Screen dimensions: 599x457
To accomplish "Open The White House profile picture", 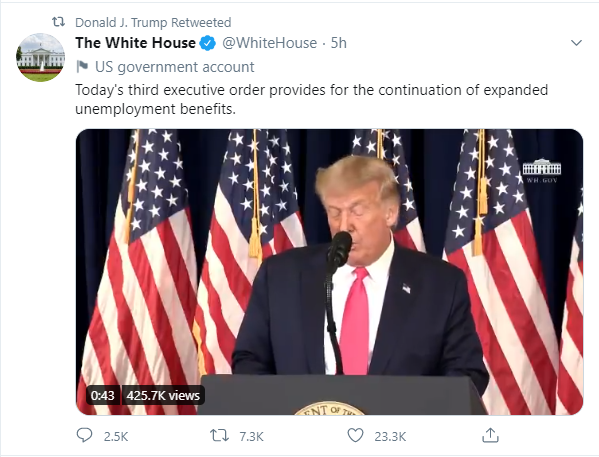I will [40, 57].
